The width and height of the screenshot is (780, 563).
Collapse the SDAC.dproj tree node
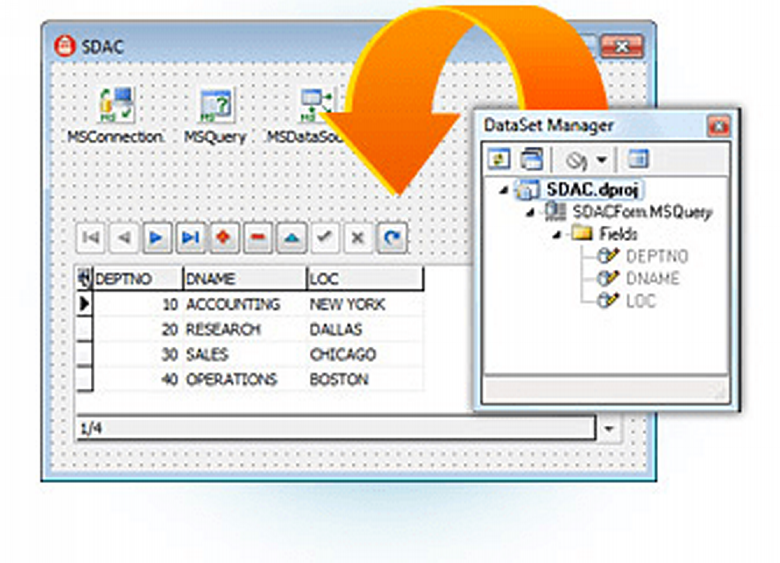click(x=504, y=190)
